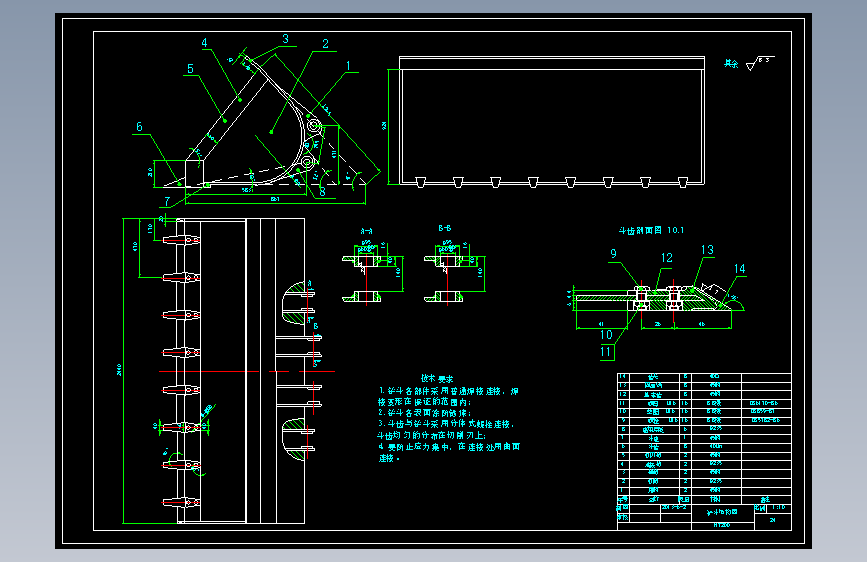Click callout number 9 on tooth section

[x=613, y=253]
